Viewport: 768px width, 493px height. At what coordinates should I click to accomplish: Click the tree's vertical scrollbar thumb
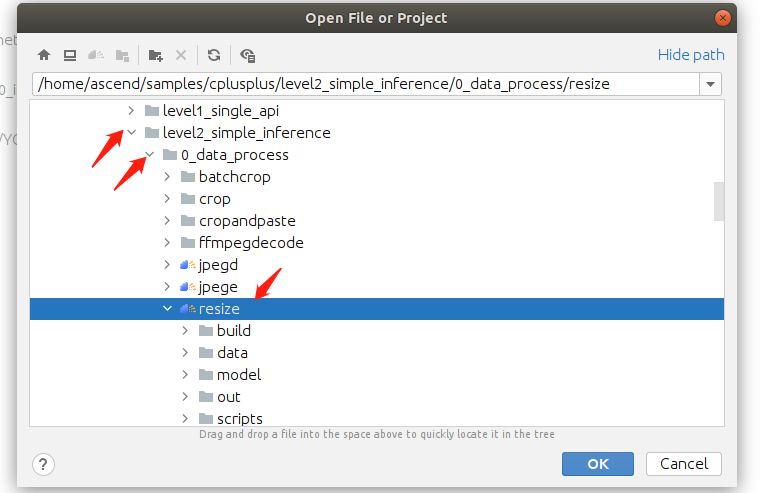tap(718, 200)
